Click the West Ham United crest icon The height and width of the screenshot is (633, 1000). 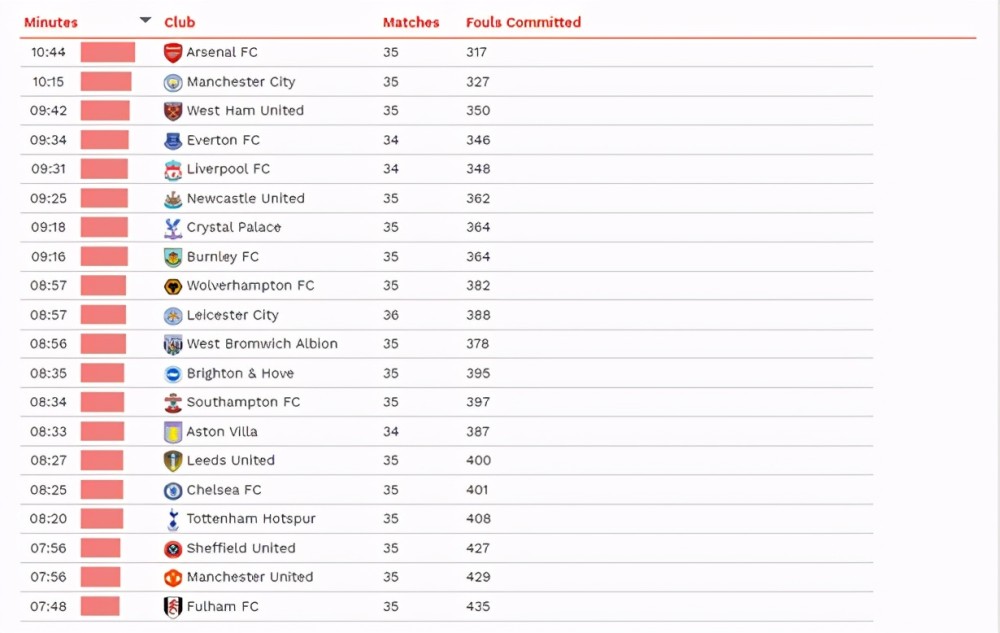point(173,111)
